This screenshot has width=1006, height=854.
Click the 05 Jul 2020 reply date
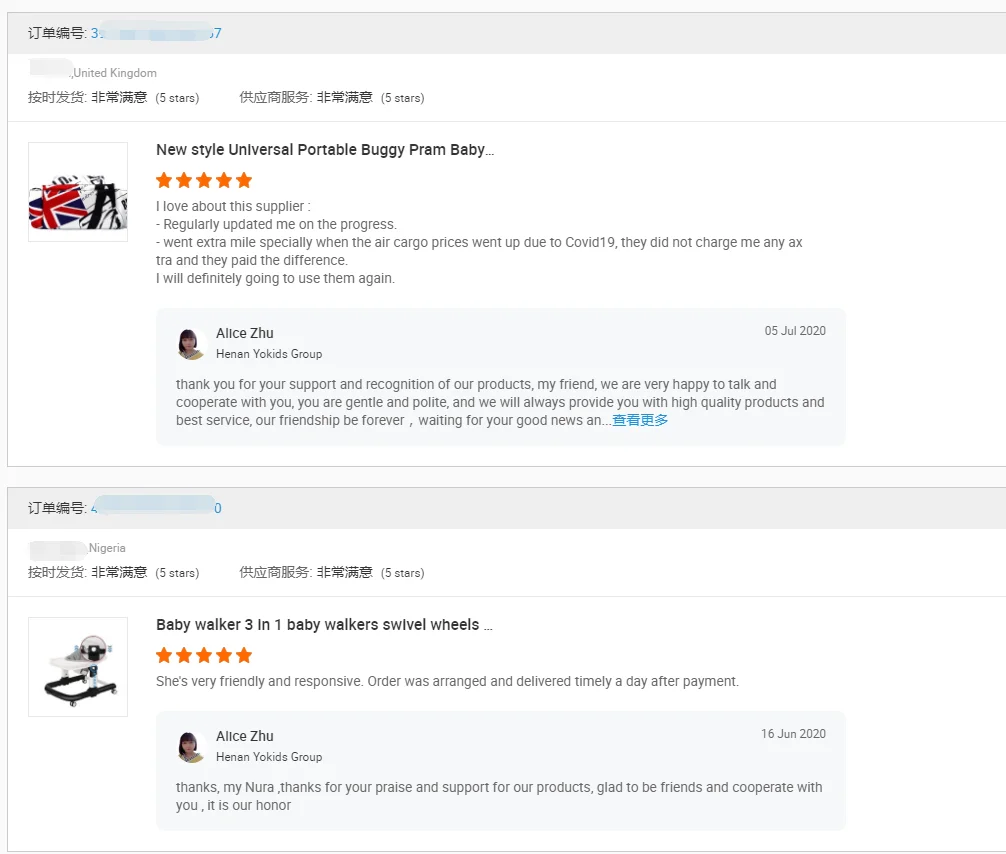(x=795, y=331)
